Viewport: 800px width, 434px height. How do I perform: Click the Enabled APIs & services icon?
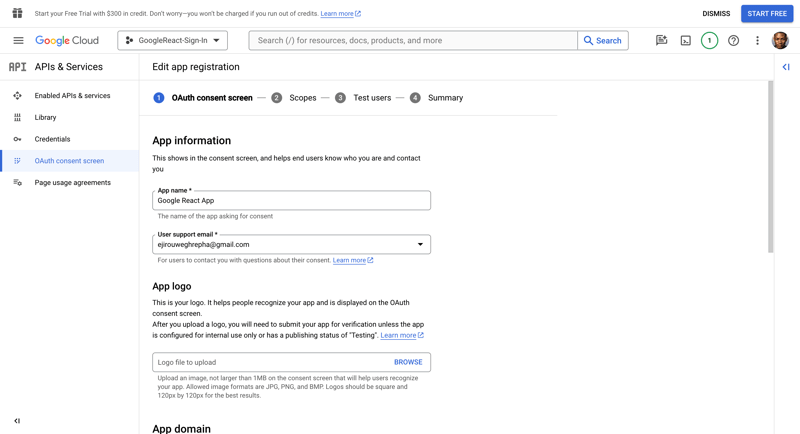coord(17,95)
